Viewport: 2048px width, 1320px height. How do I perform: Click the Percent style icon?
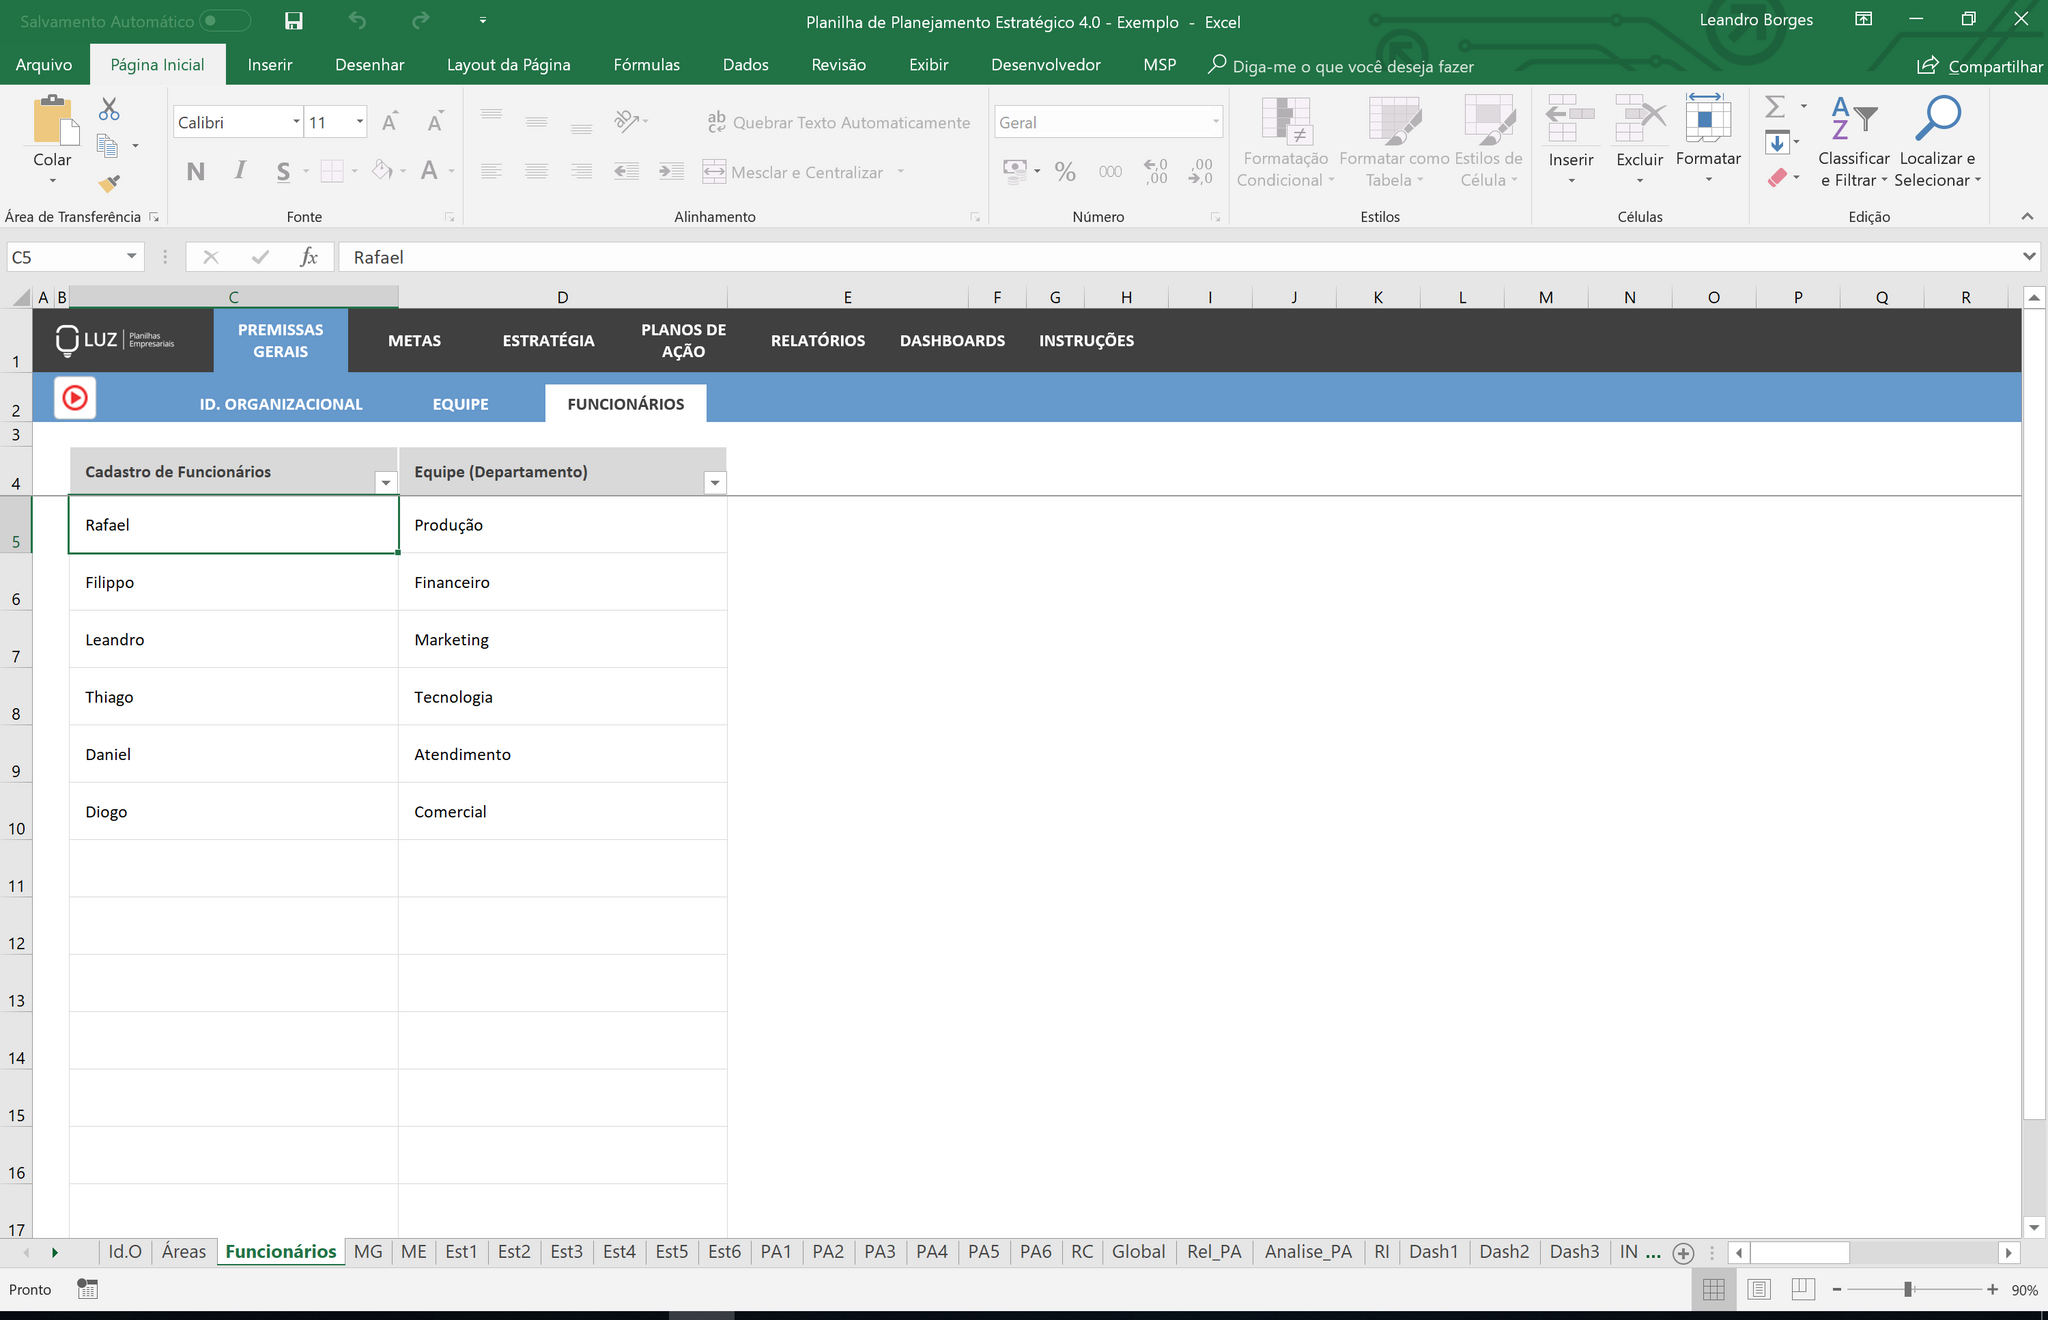coord(1065,172)
